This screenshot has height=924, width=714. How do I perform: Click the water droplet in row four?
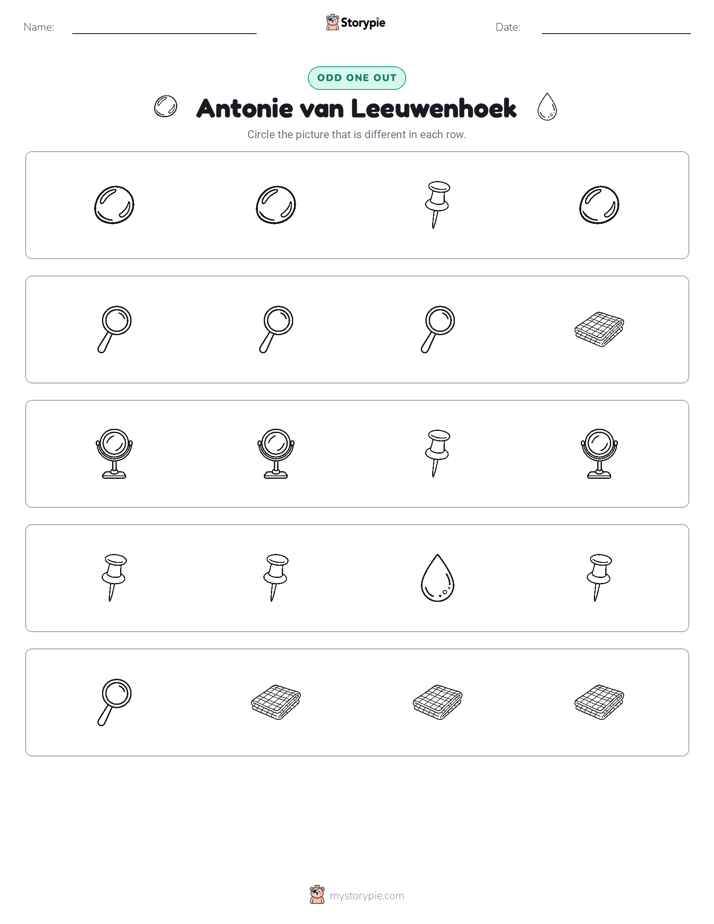pyautogui.click(x=437, y=578)
